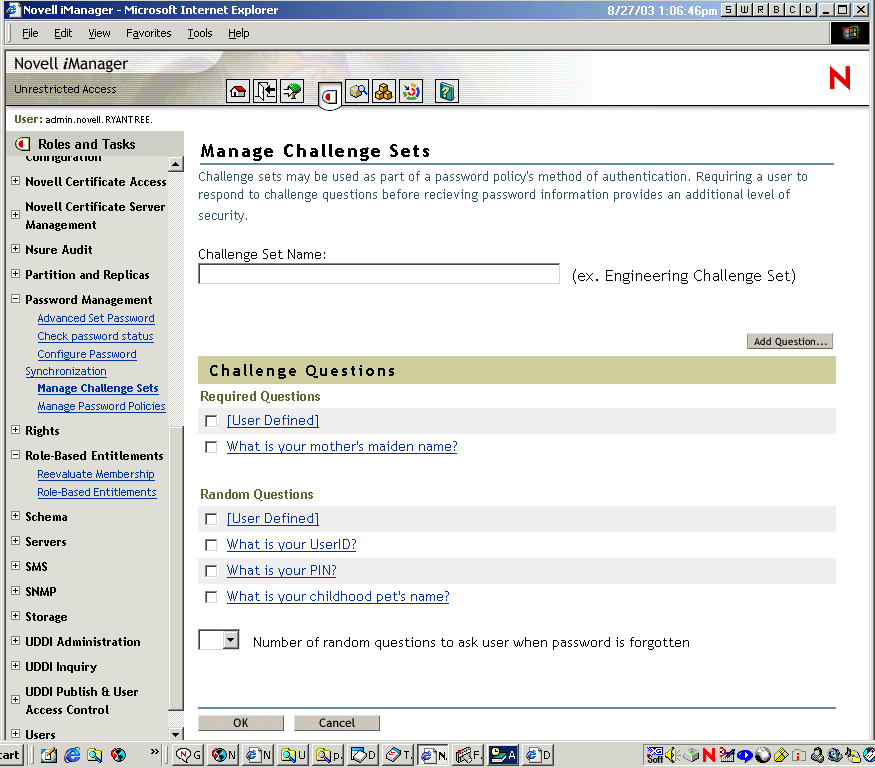This screenshot has width=875, height=768.
Task: Click the red Novell N logo
Action: tap(838, 78)
